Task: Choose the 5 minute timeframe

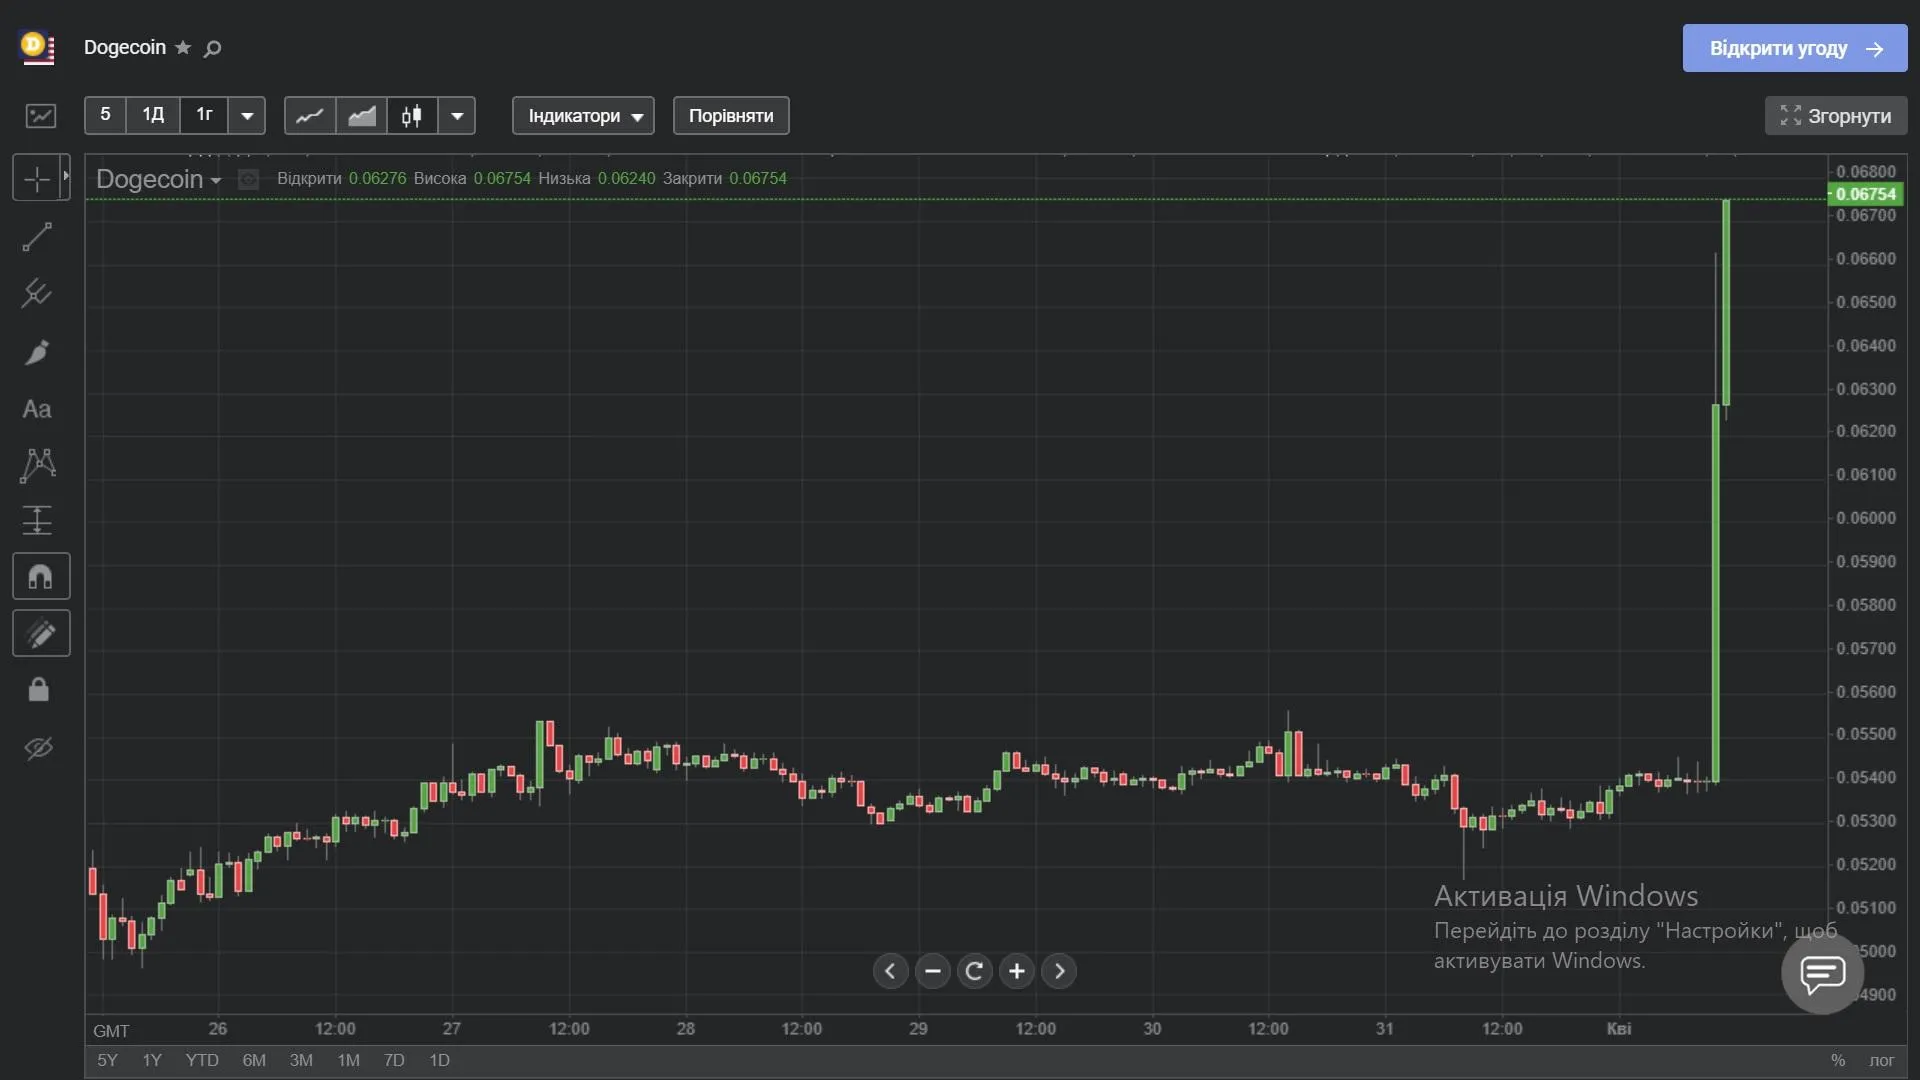Action: click(105, 115)
